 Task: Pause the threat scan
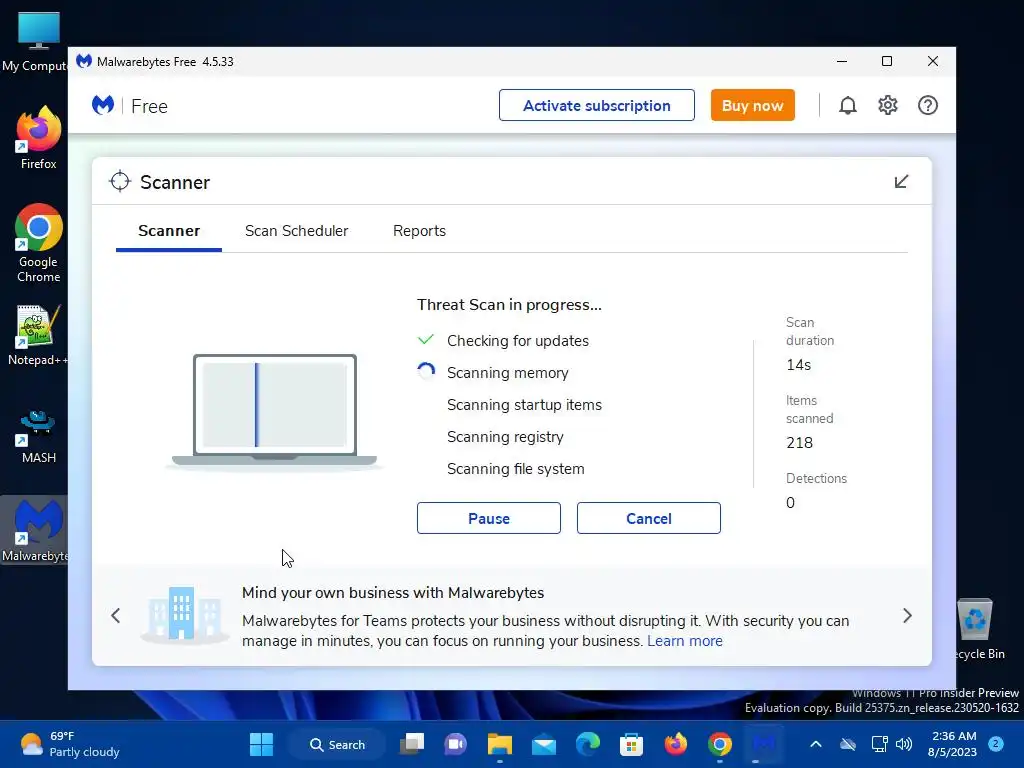(x=488, y=518)
